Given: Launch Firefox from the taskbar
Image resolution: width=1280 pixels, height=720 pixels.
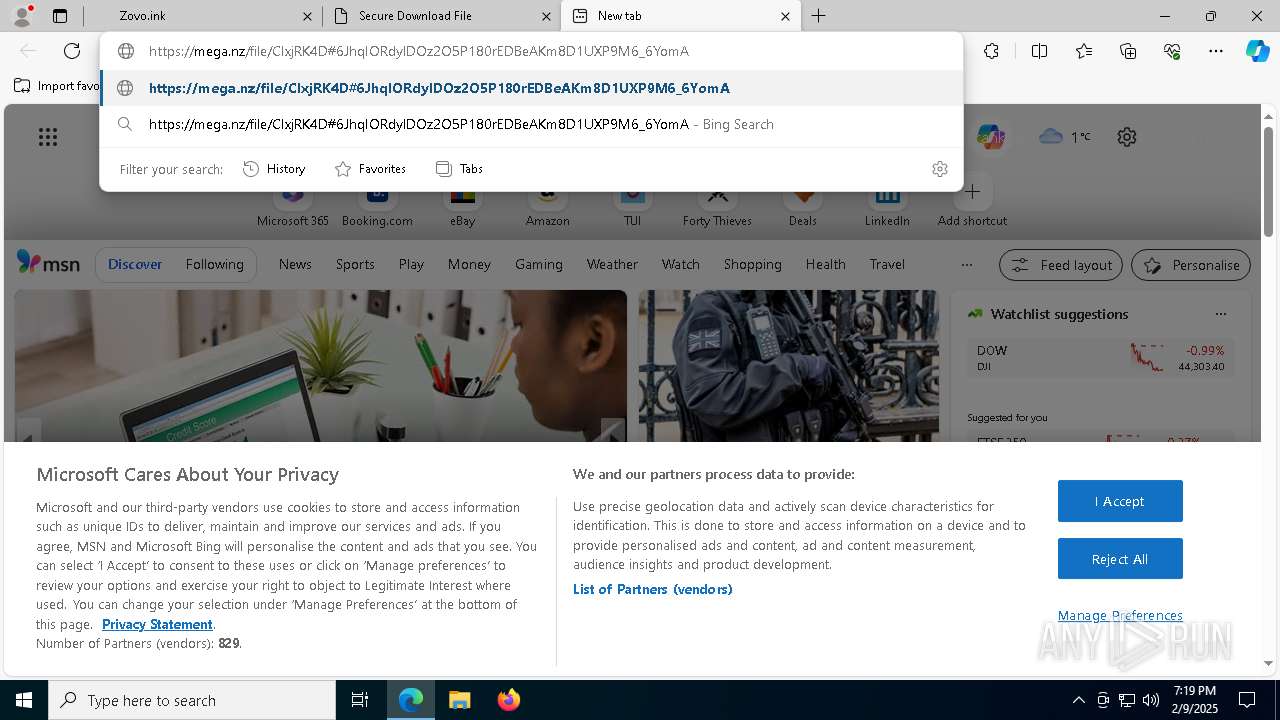Looking at the screenshot, I should point(508,700).
